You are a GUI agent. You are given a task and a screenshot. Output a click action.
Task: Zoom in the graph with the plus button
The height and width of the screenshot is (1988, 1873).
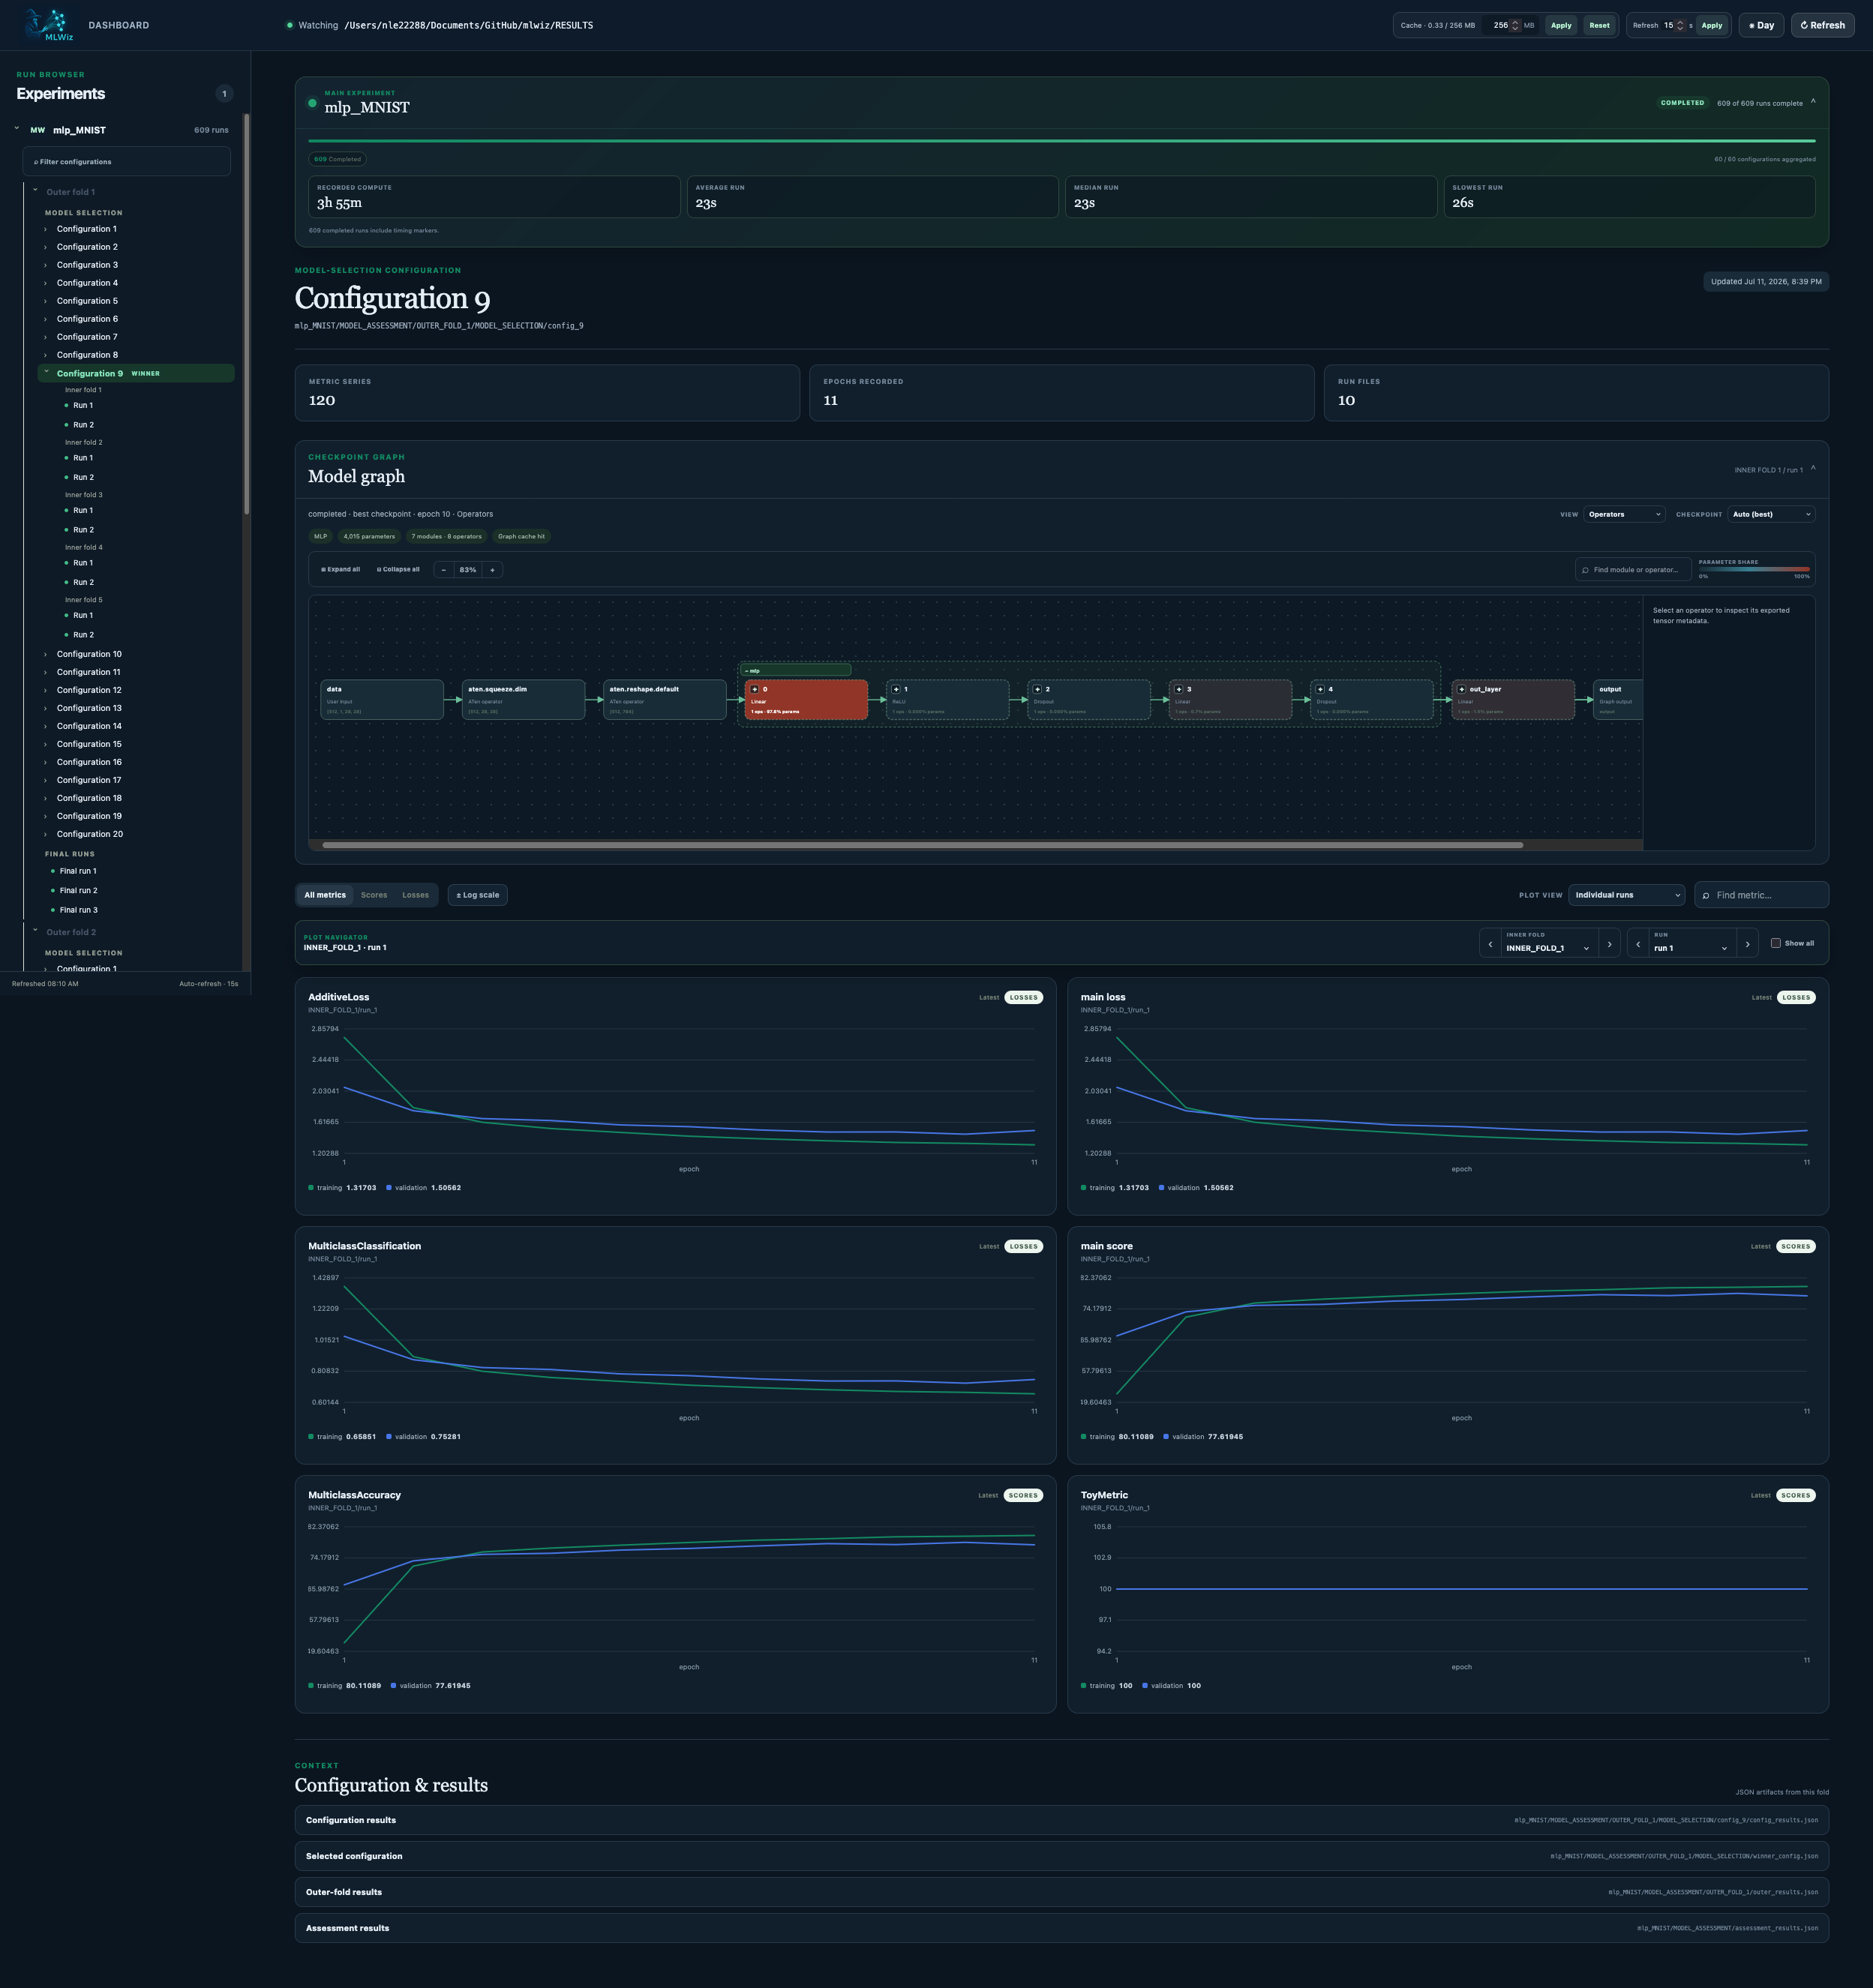(x=492, y=569)
